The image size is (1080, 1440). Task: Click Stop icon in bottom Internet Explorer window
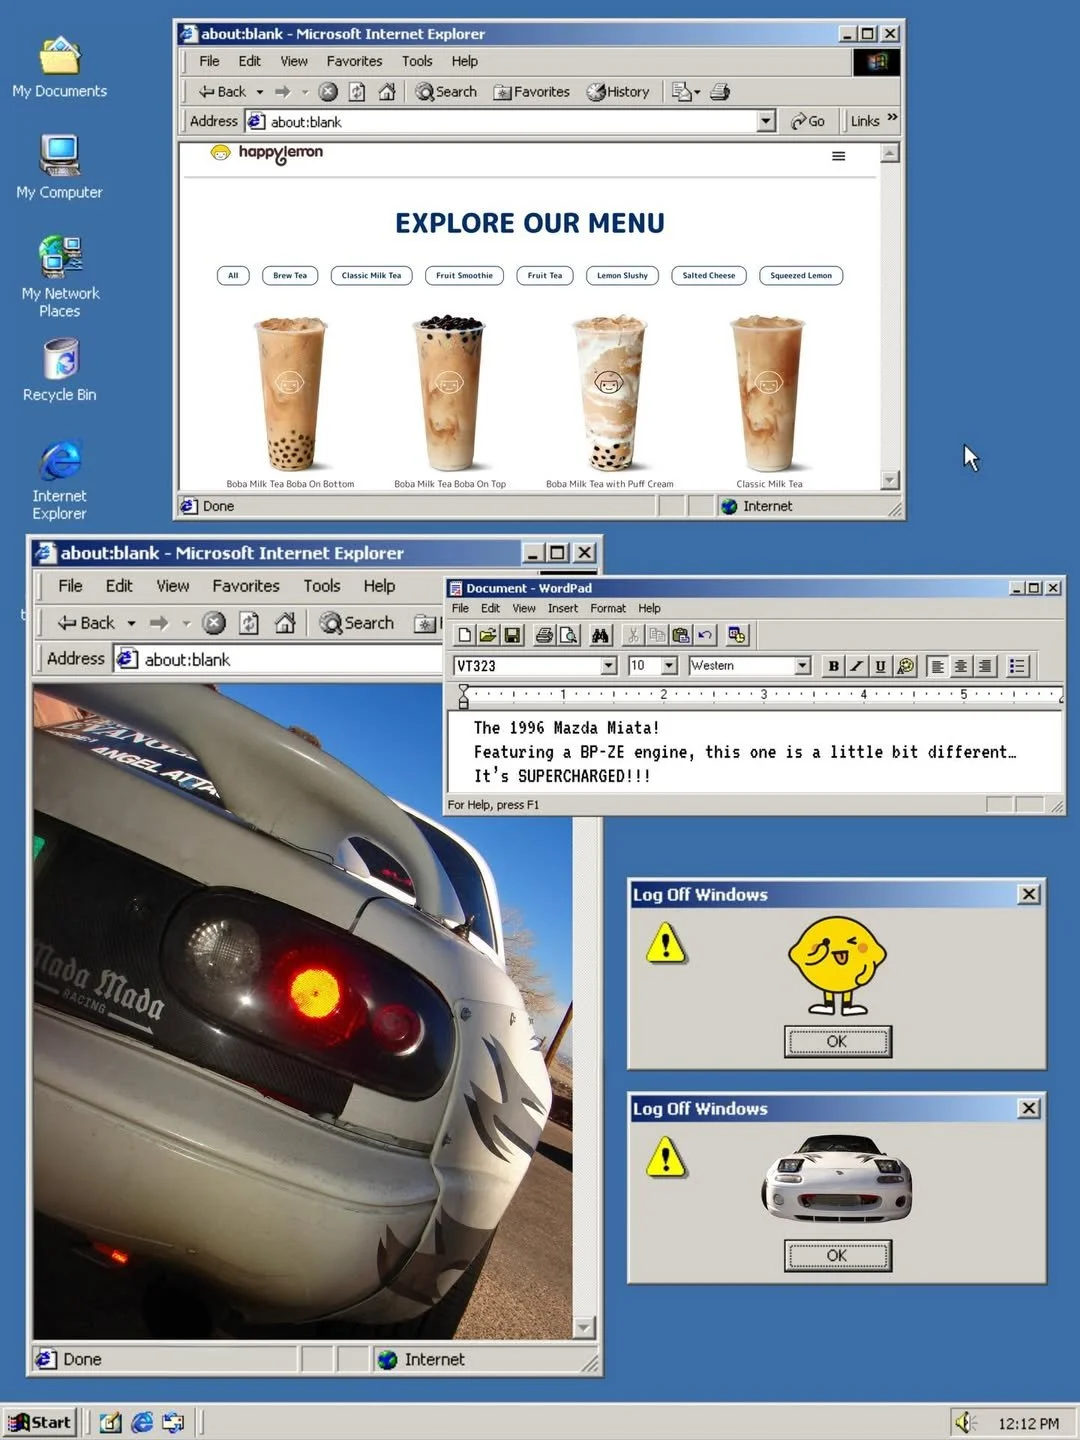tap(214, 623)
